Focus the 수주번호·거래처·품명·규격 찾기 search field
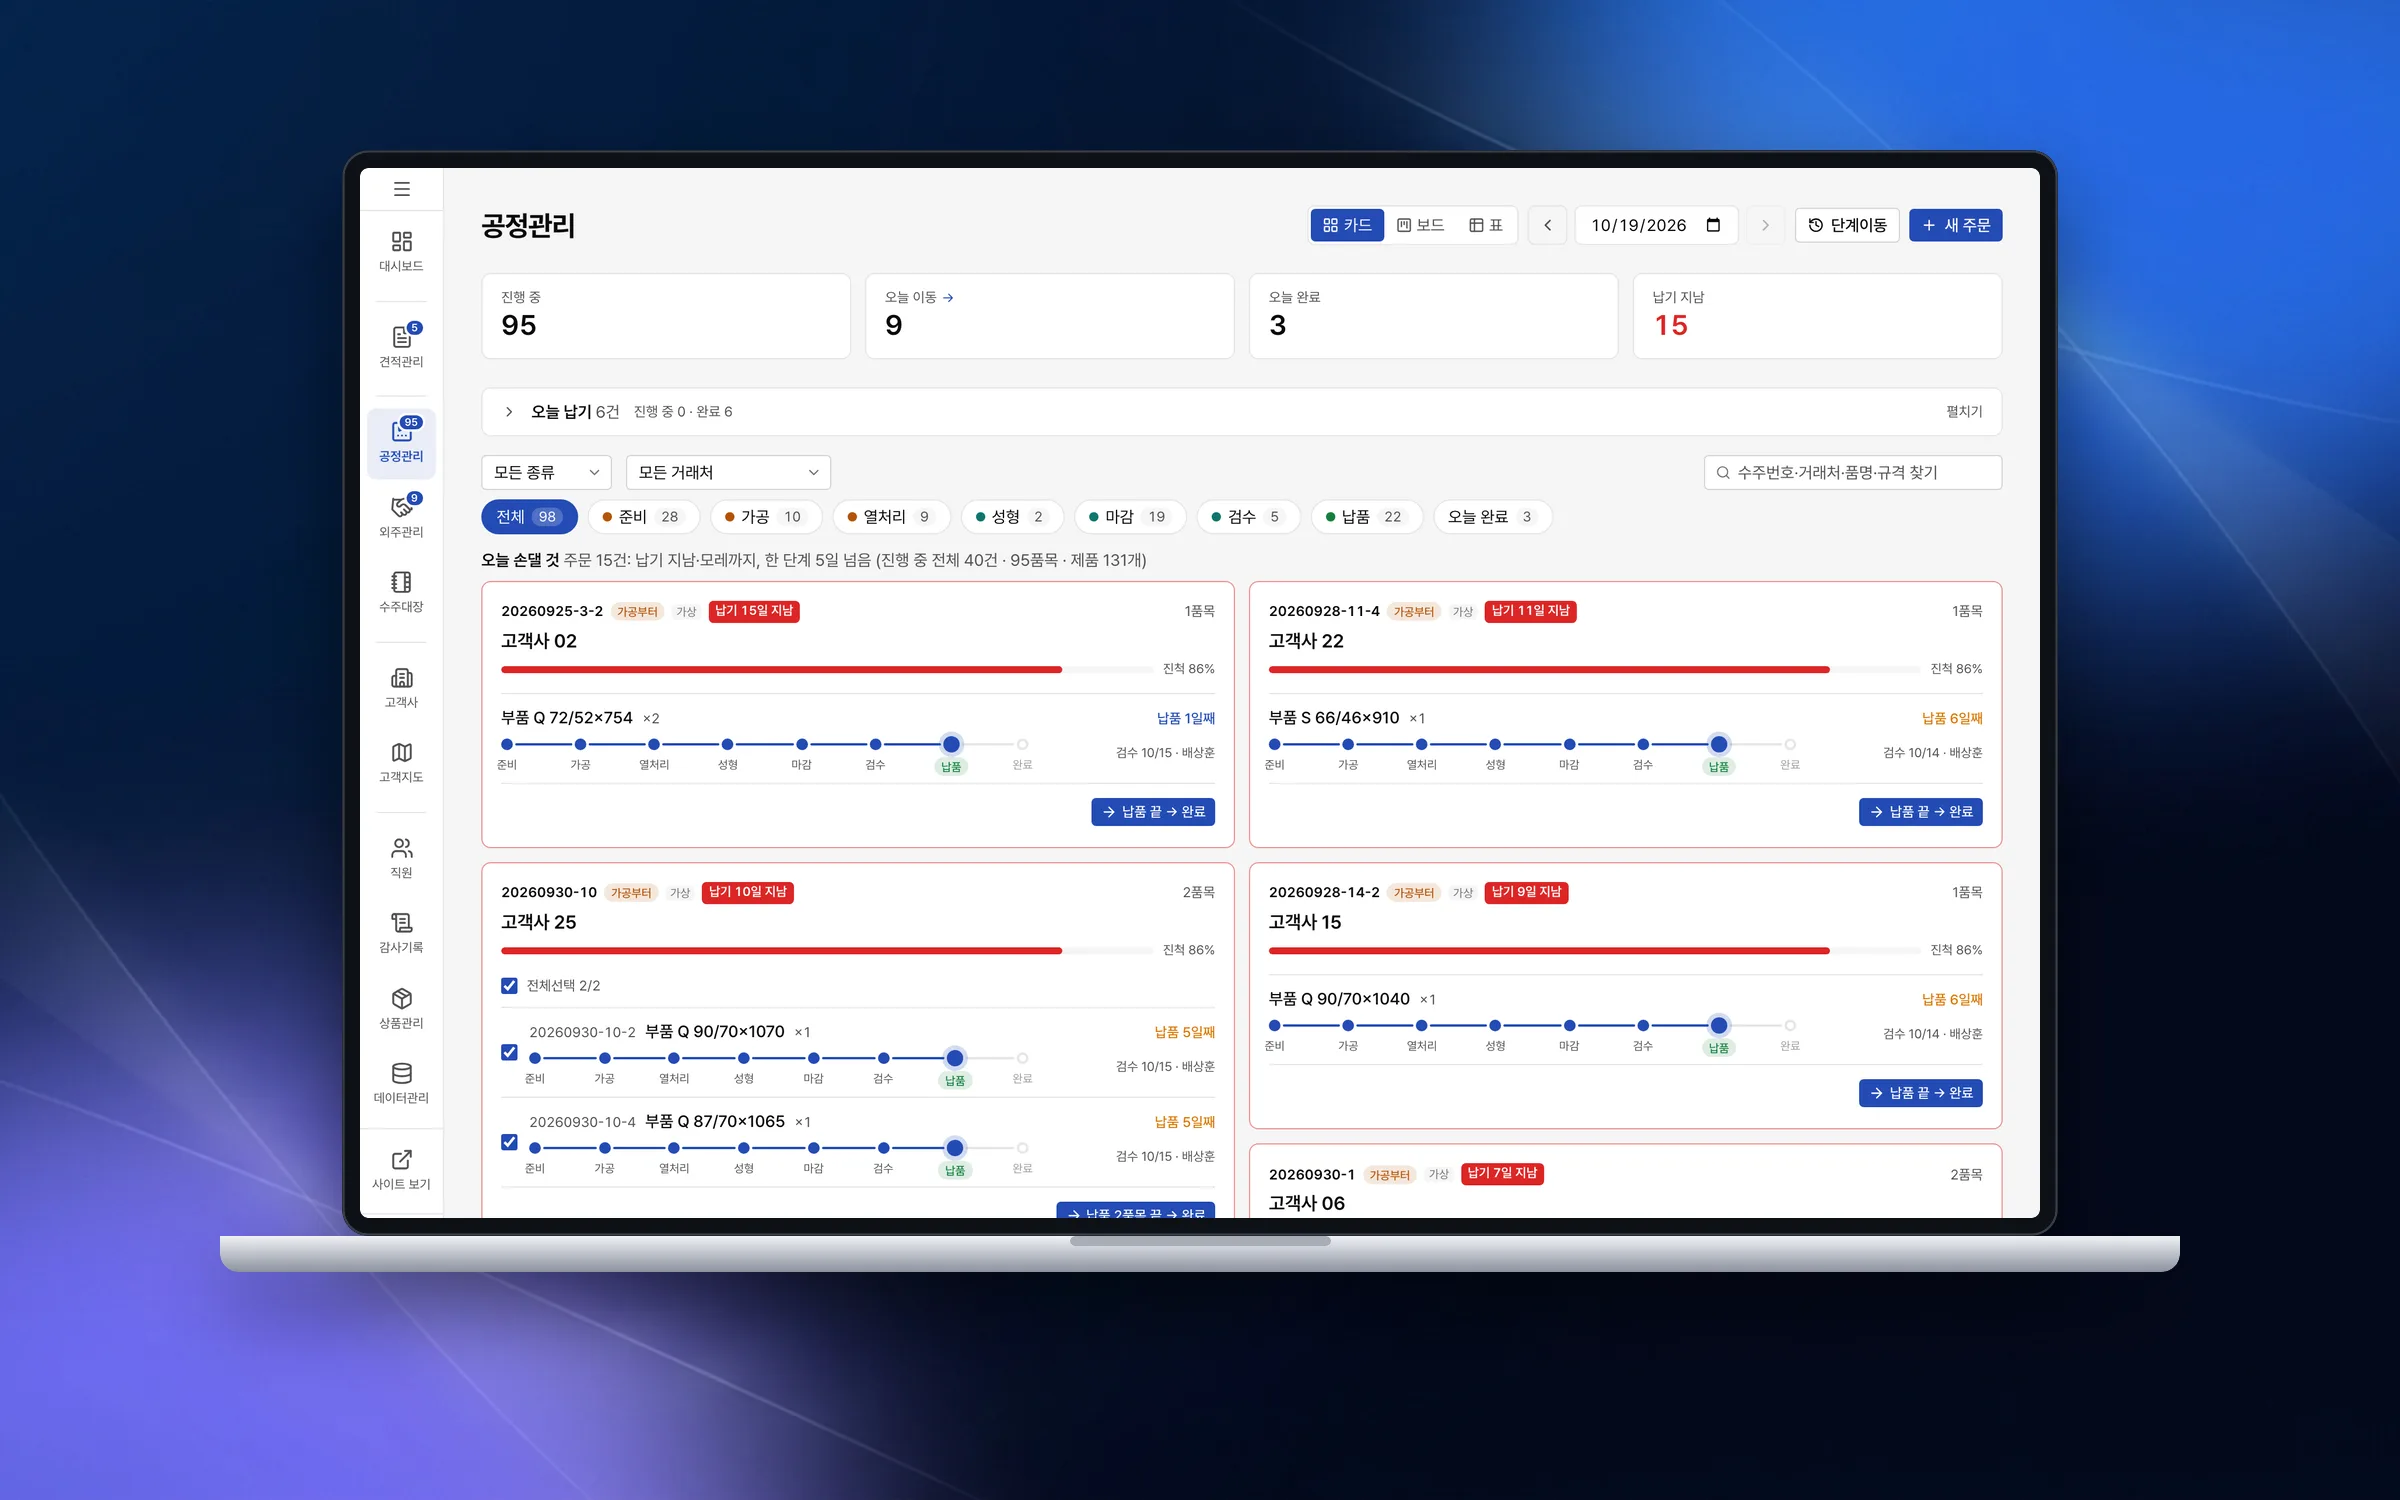 click(1853, 472)
